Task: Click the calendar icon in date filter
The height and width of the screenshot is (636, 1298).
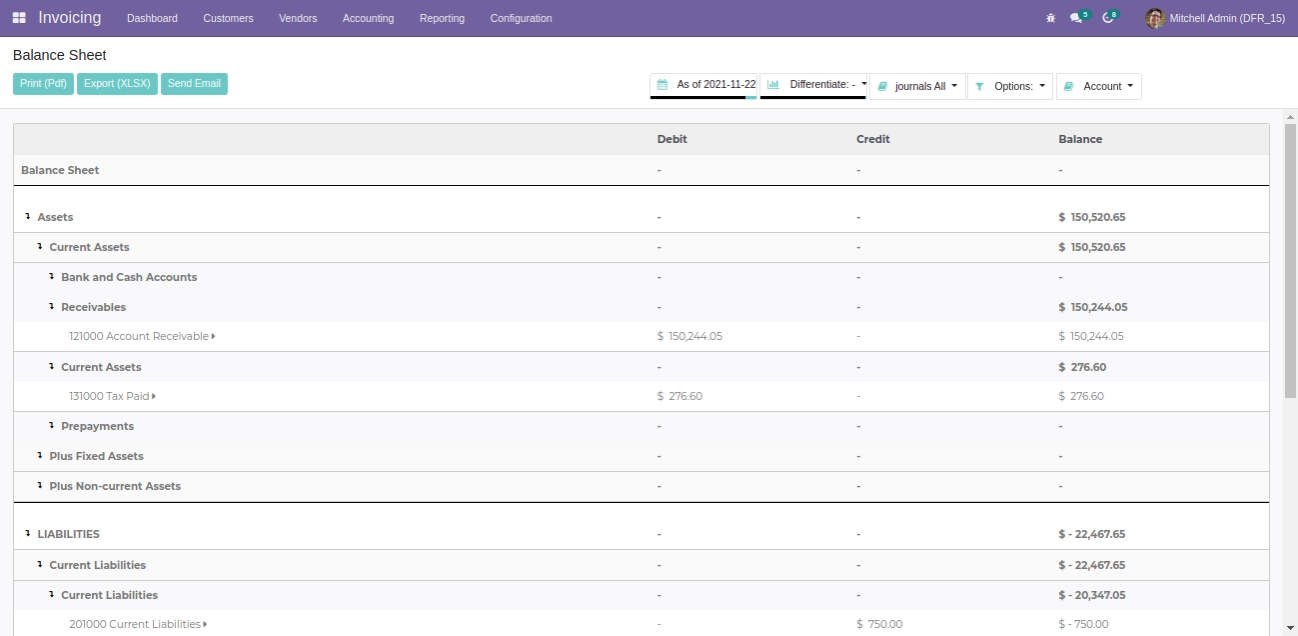Action: pyautogui.click(x=663, y=85)
